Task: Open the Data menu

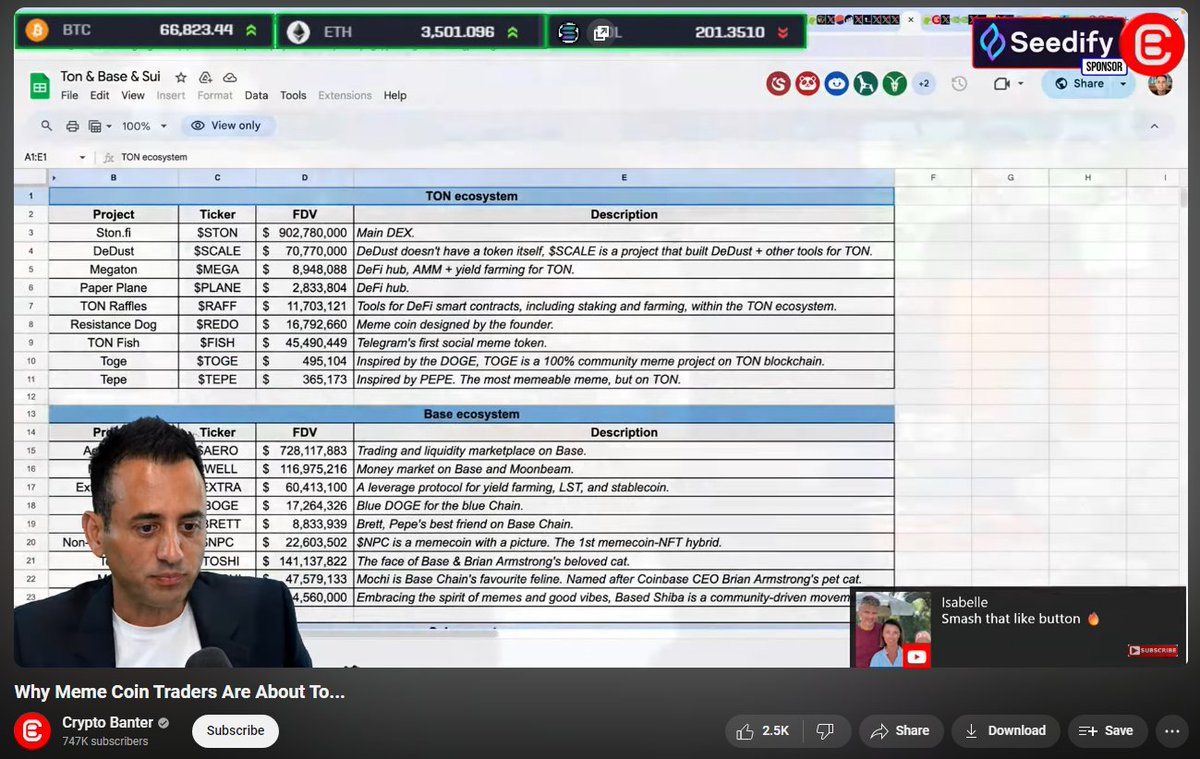Action: (256, 96)
